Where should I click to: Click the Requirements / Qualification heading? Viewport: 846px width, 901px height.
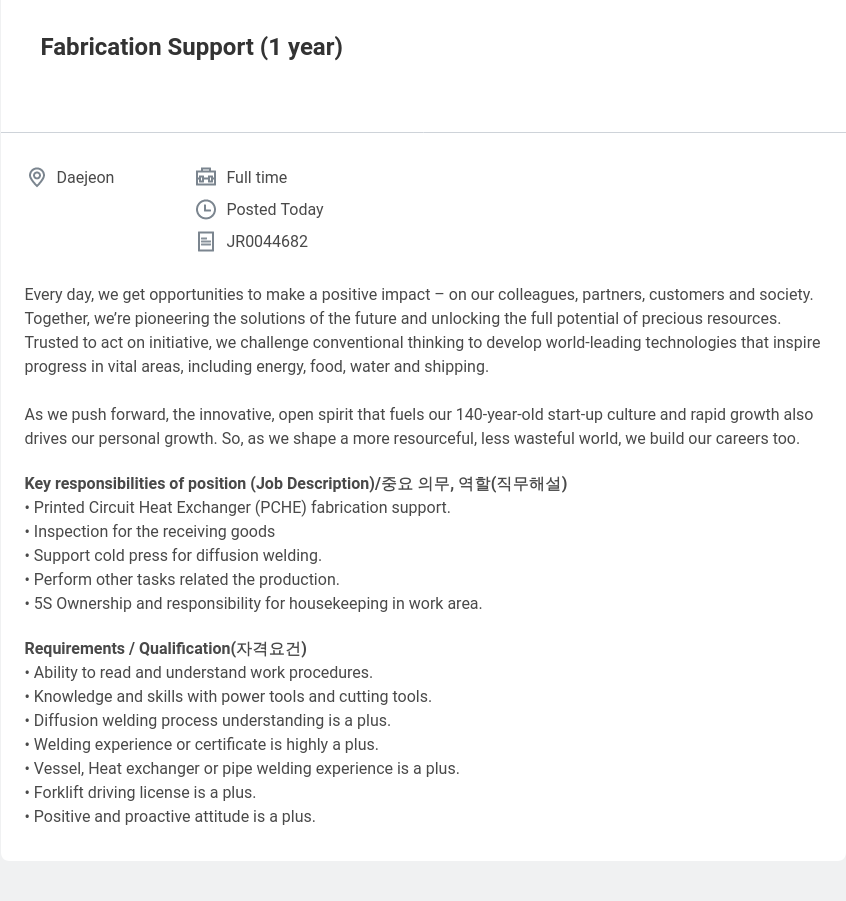[x=166, y=649]
